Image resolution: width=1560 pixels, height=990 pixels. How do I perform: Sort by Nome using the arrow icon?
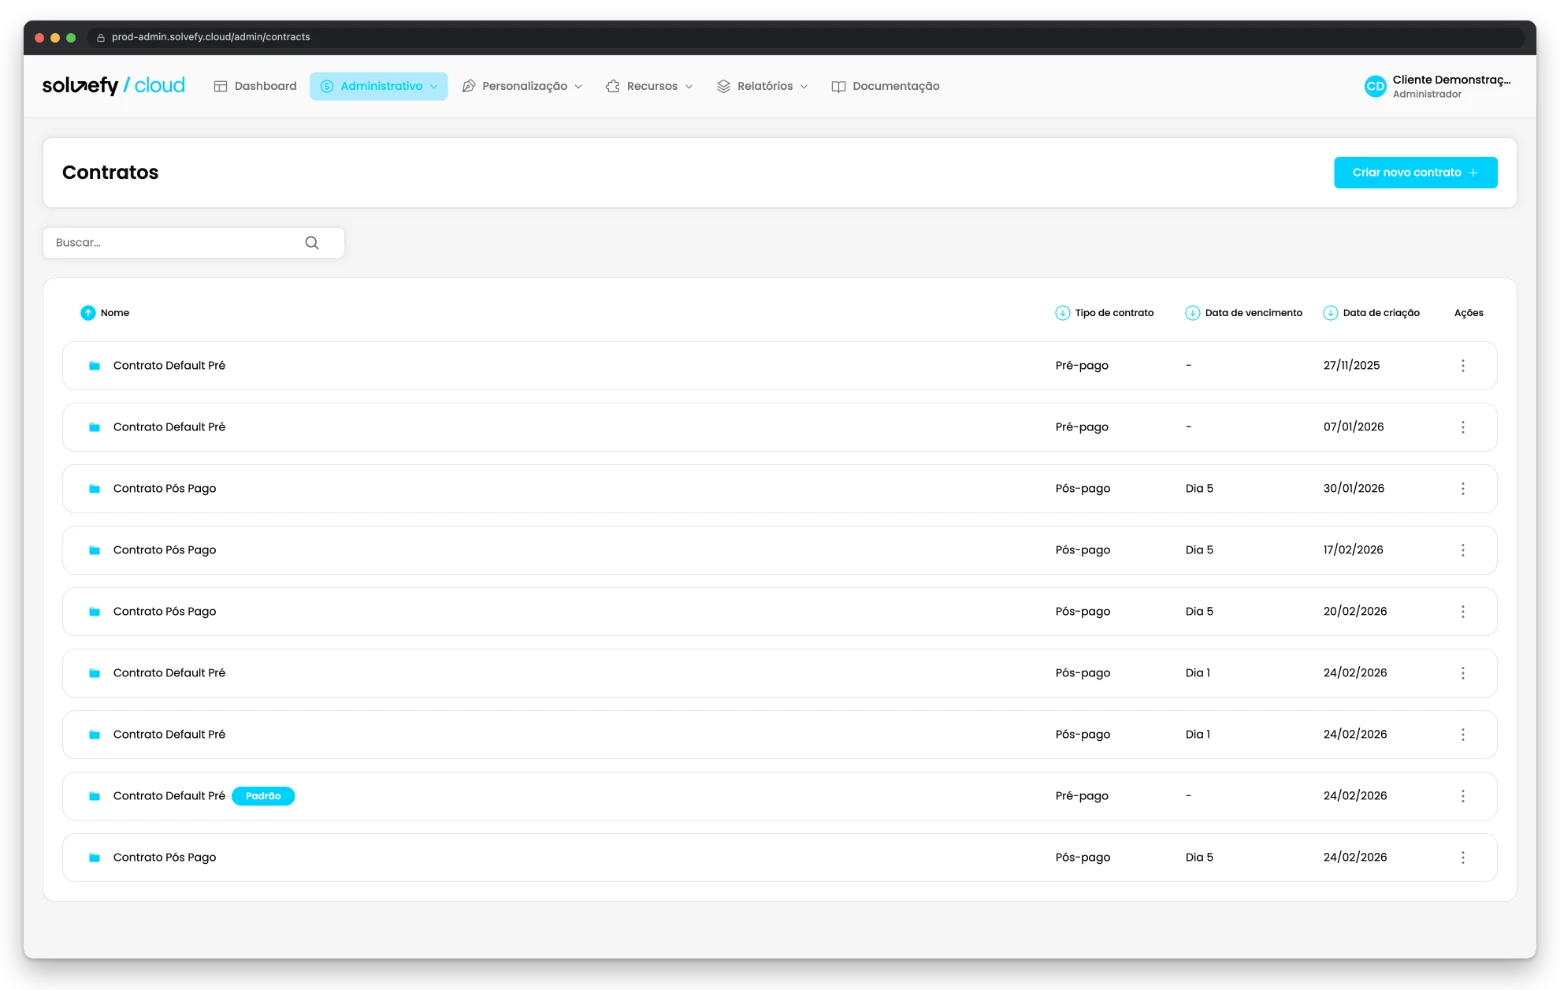pyautogui.click(x=88, y=313)
